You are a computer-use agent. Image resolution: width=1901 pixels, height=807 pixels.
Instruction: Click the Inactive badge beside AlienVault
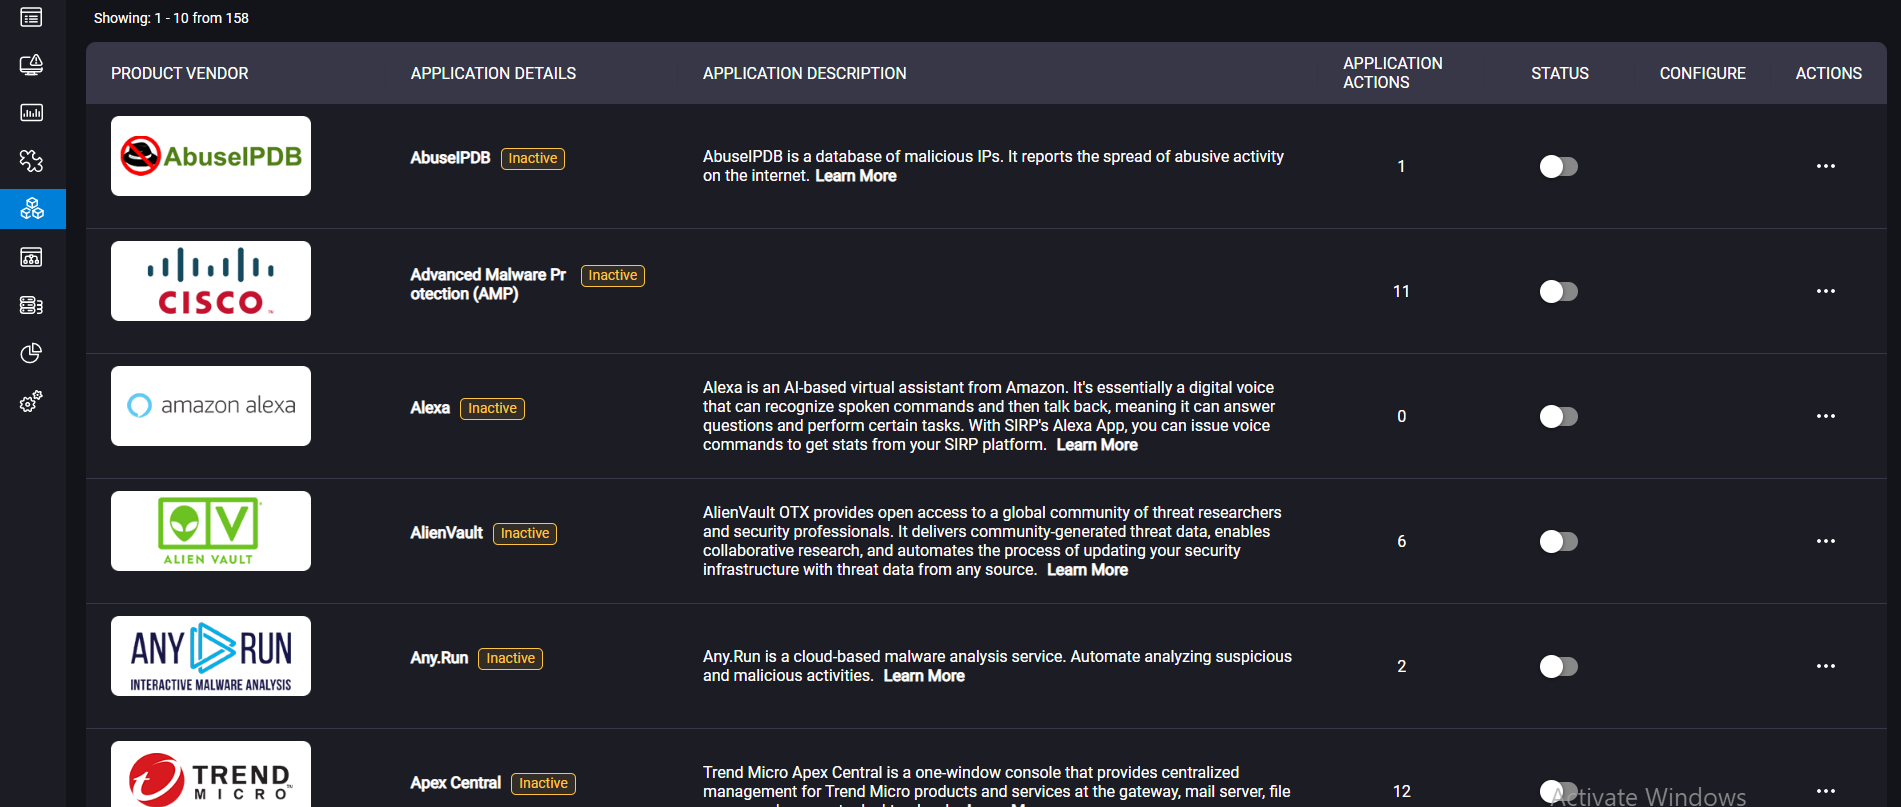[x=525, y=534]
